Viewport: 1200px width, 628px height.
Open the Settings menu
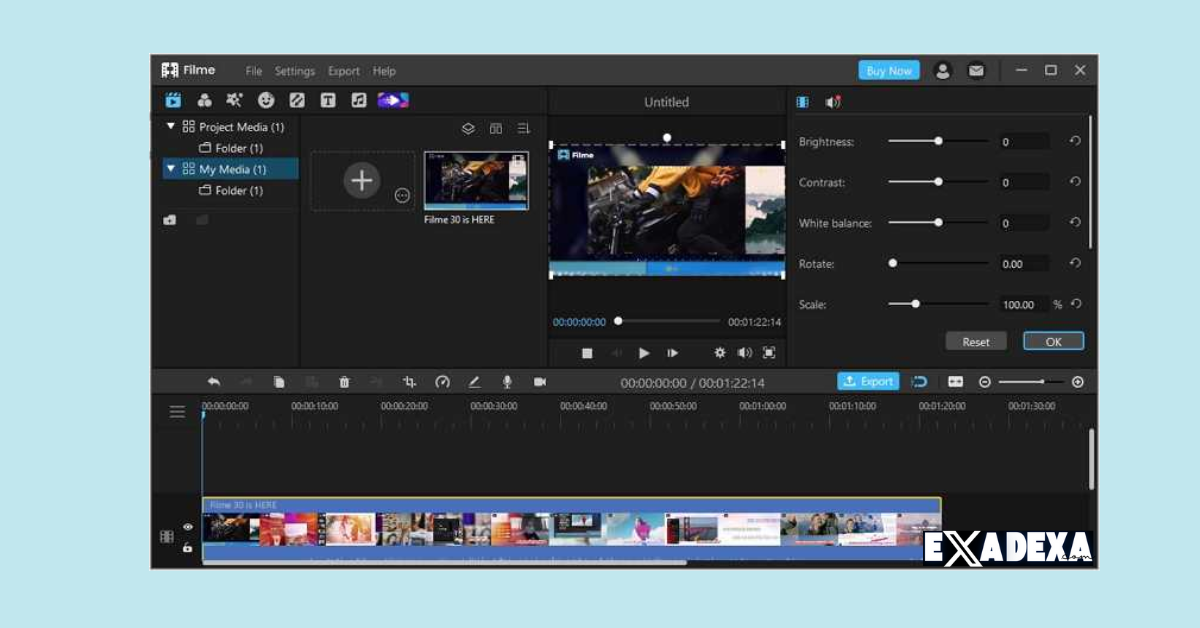click(x=294, y=71)
